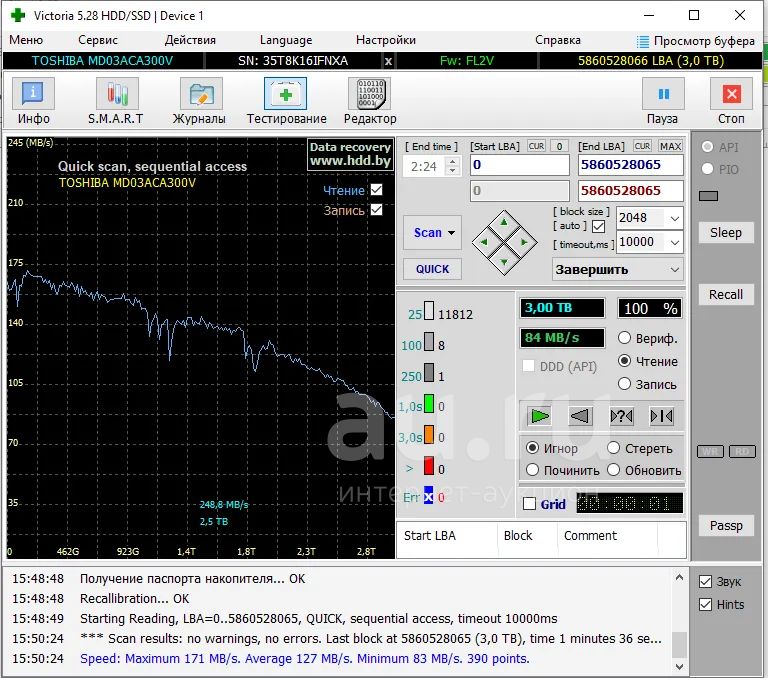Click the down arrow on navigation diamond
768x678 pixels.
pos(504,262)
